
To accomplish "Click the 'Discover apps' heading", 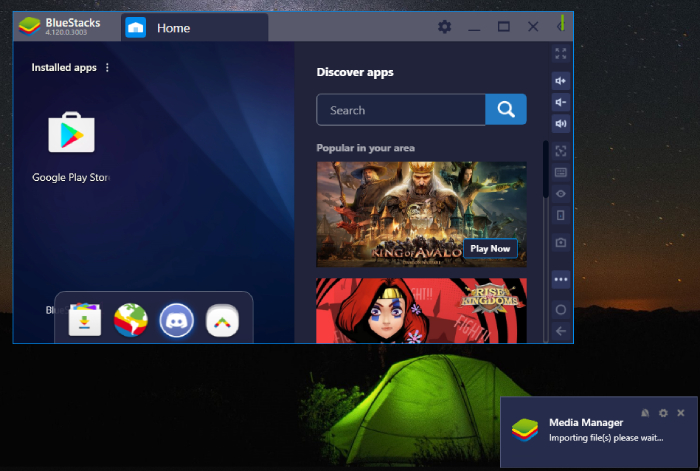I will tap(355, 72).
